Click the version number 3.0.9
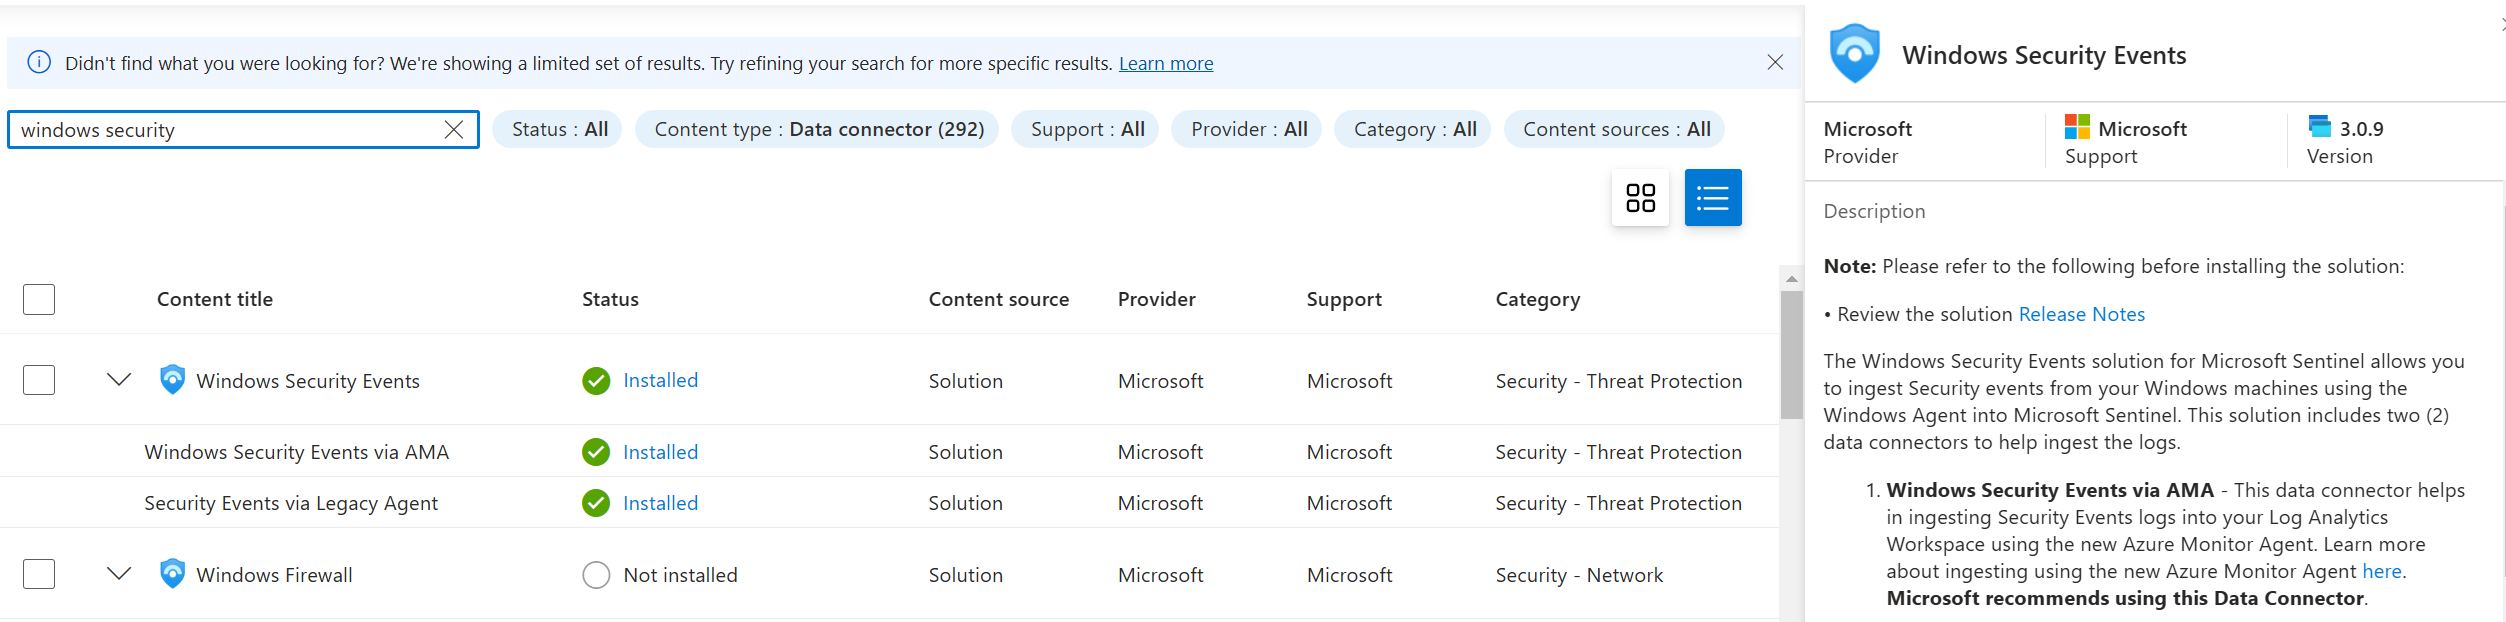2506x622 pixels. [2362, 129]
